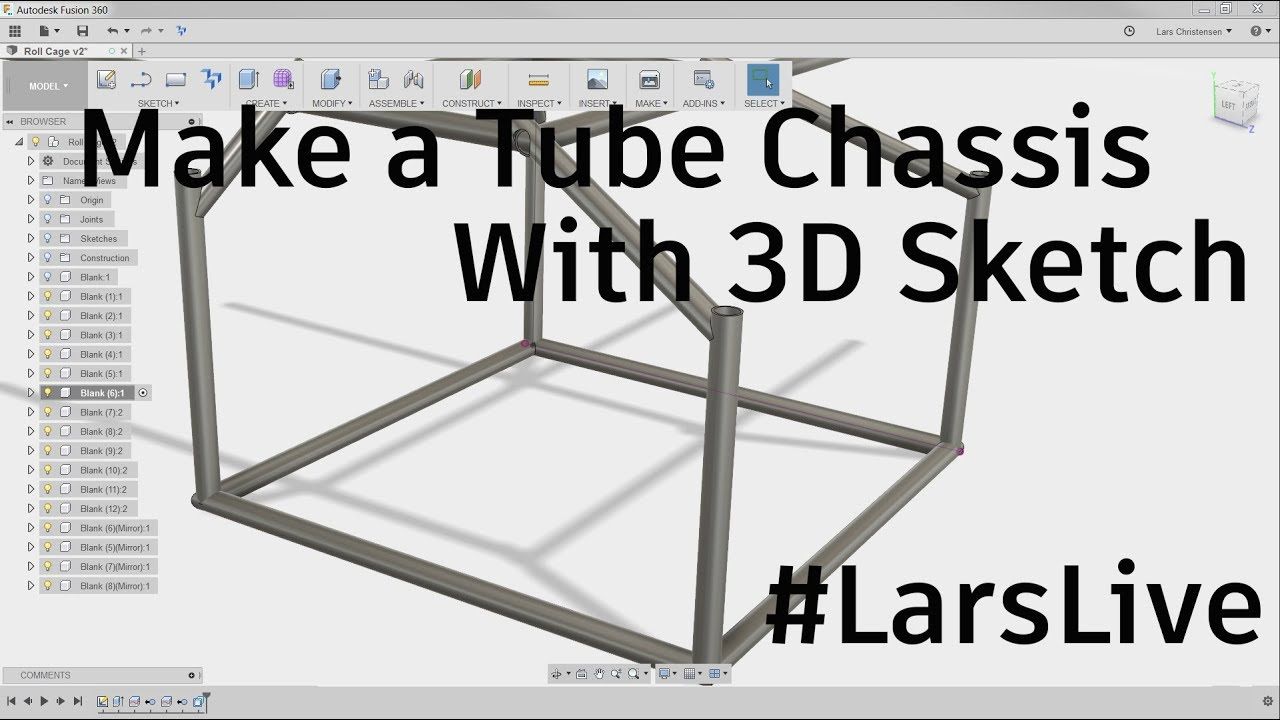The height and width of the screenshot is (720, 1280).
Task: Open the Grid and Snaps dropdown
Action: pos(699,673)
